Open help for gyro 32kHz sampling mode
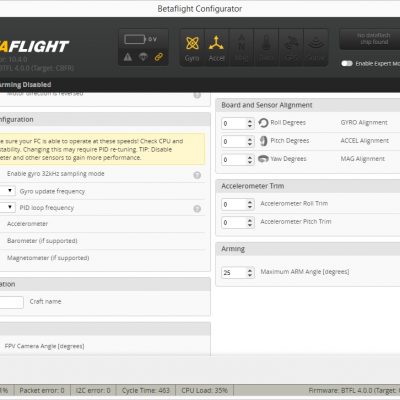400x400 pixels. 197,175
